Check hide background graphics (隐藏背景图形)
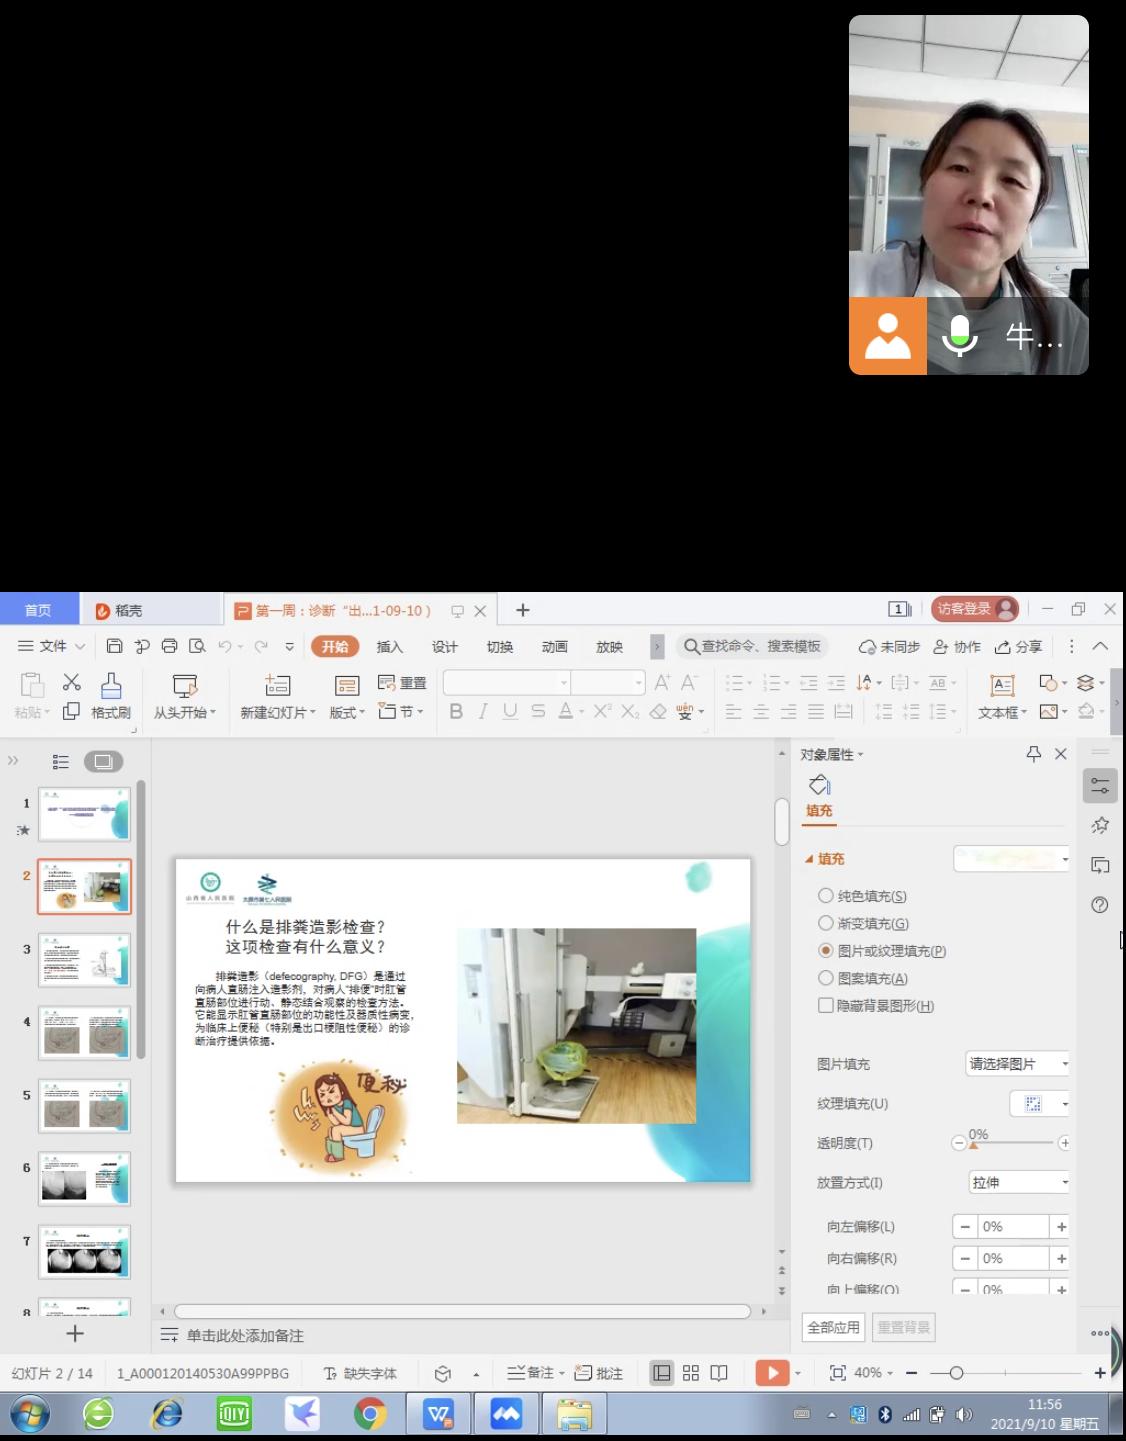Image resolution: width=1126 pixels, height=1441 pixels. tap(826, 1006)
